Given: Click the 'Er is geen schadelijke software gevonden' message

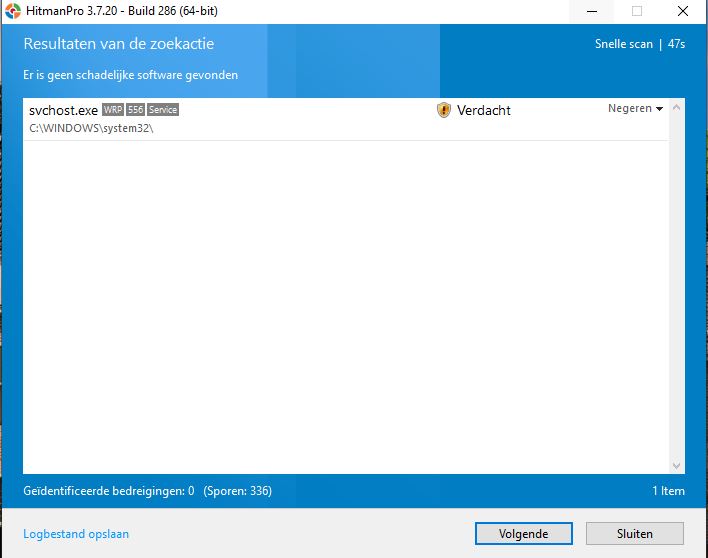Looking at the screenshot, I should [130, 75].
